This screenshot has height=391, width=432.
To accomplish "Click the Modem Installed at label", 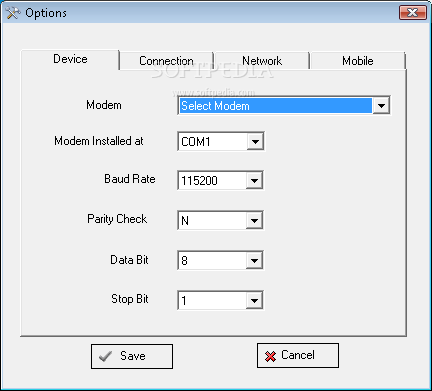I will (99, 141).
